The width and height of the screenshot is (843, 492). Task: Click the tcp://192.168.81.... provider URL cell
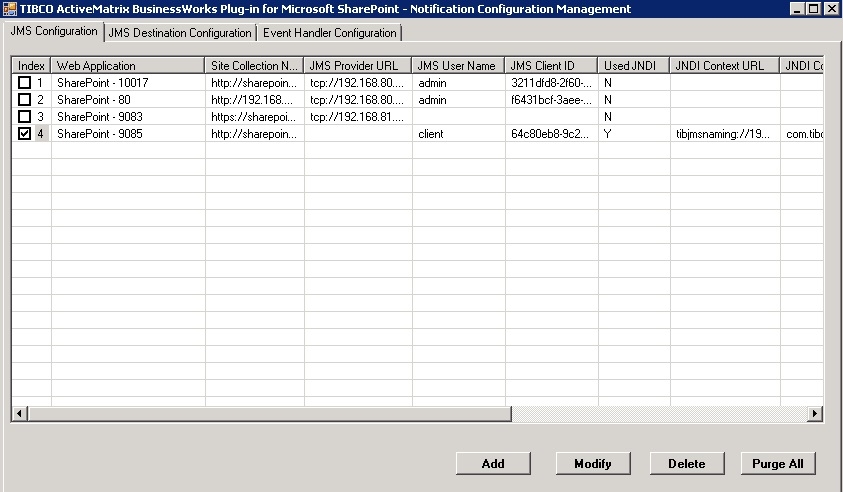[358, 117]
